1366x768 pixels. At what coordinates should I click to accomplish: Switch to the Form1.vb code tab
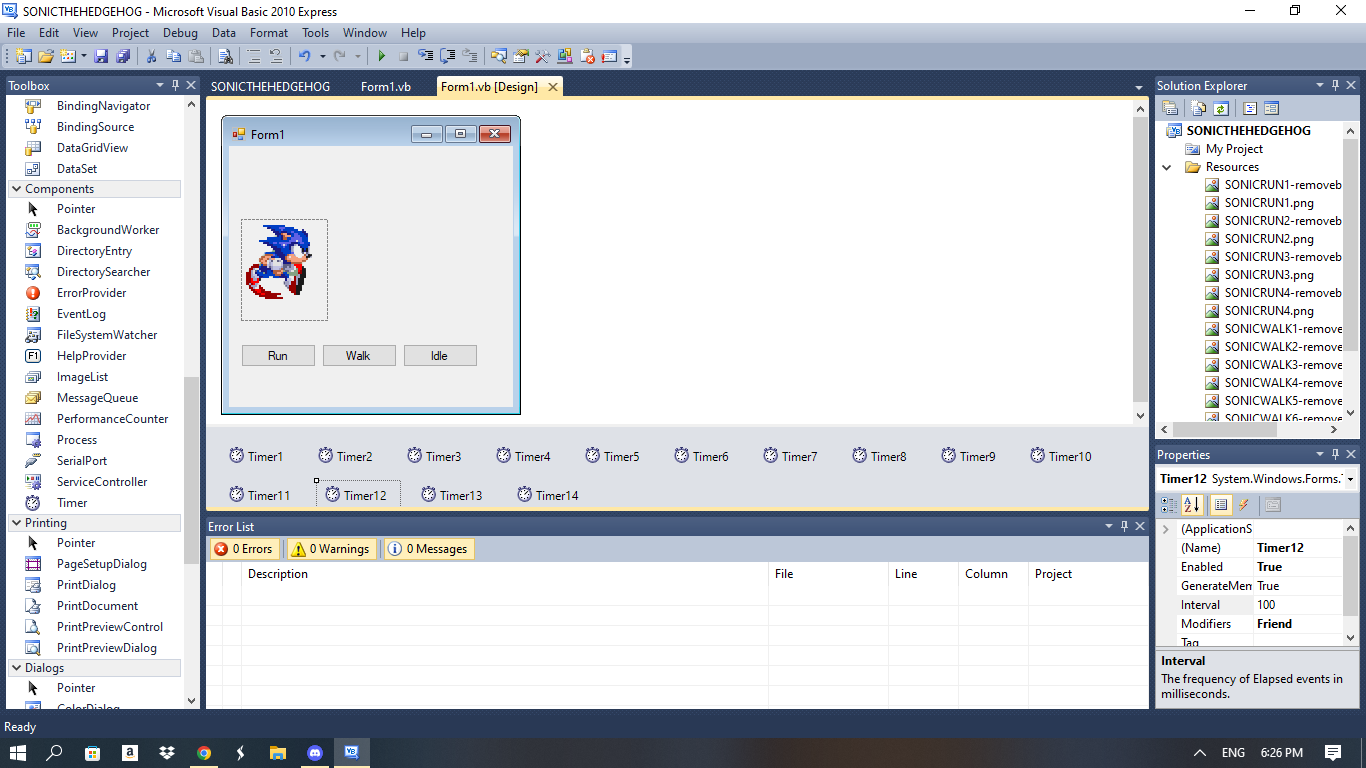pyautogui.click(x=386, y=87)
